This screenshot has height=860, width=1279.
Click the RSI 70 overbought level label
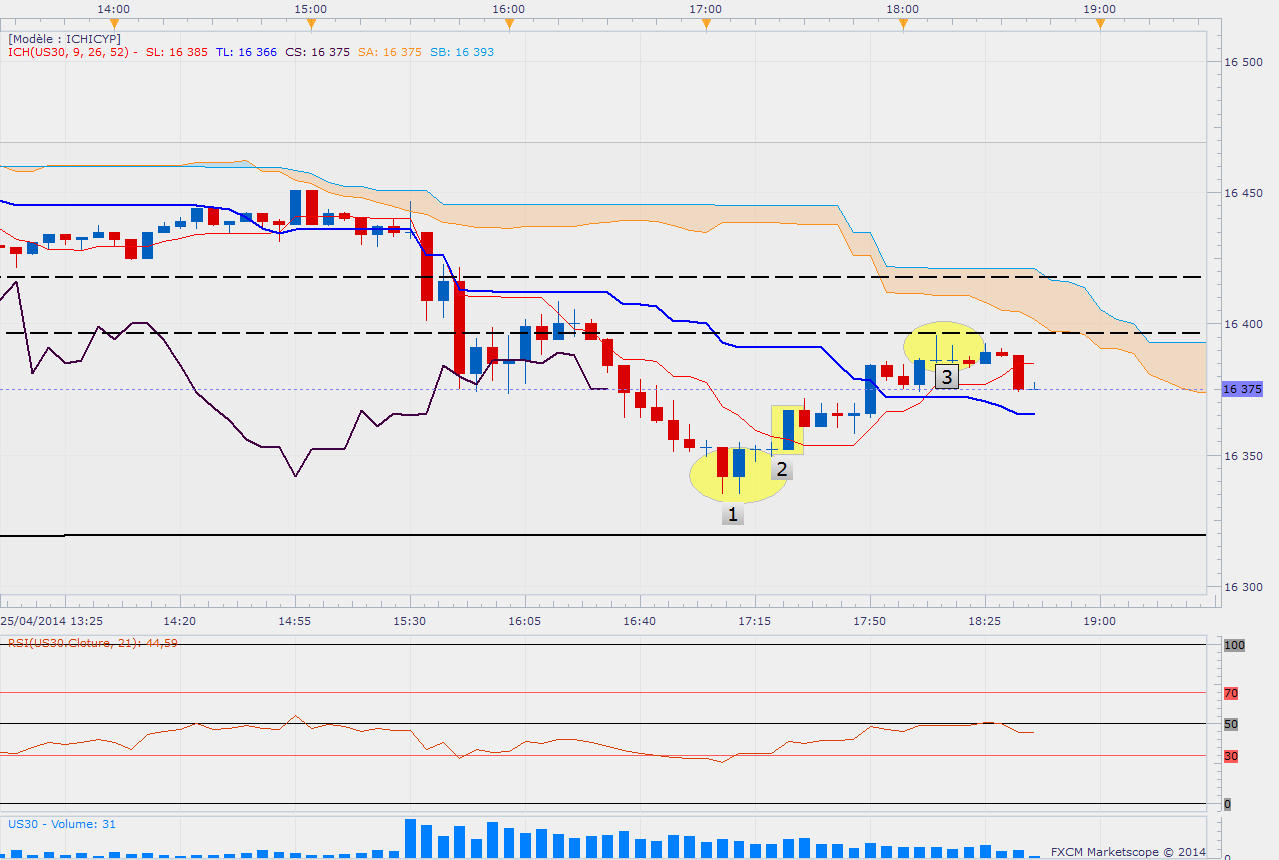coord(1231,692)
